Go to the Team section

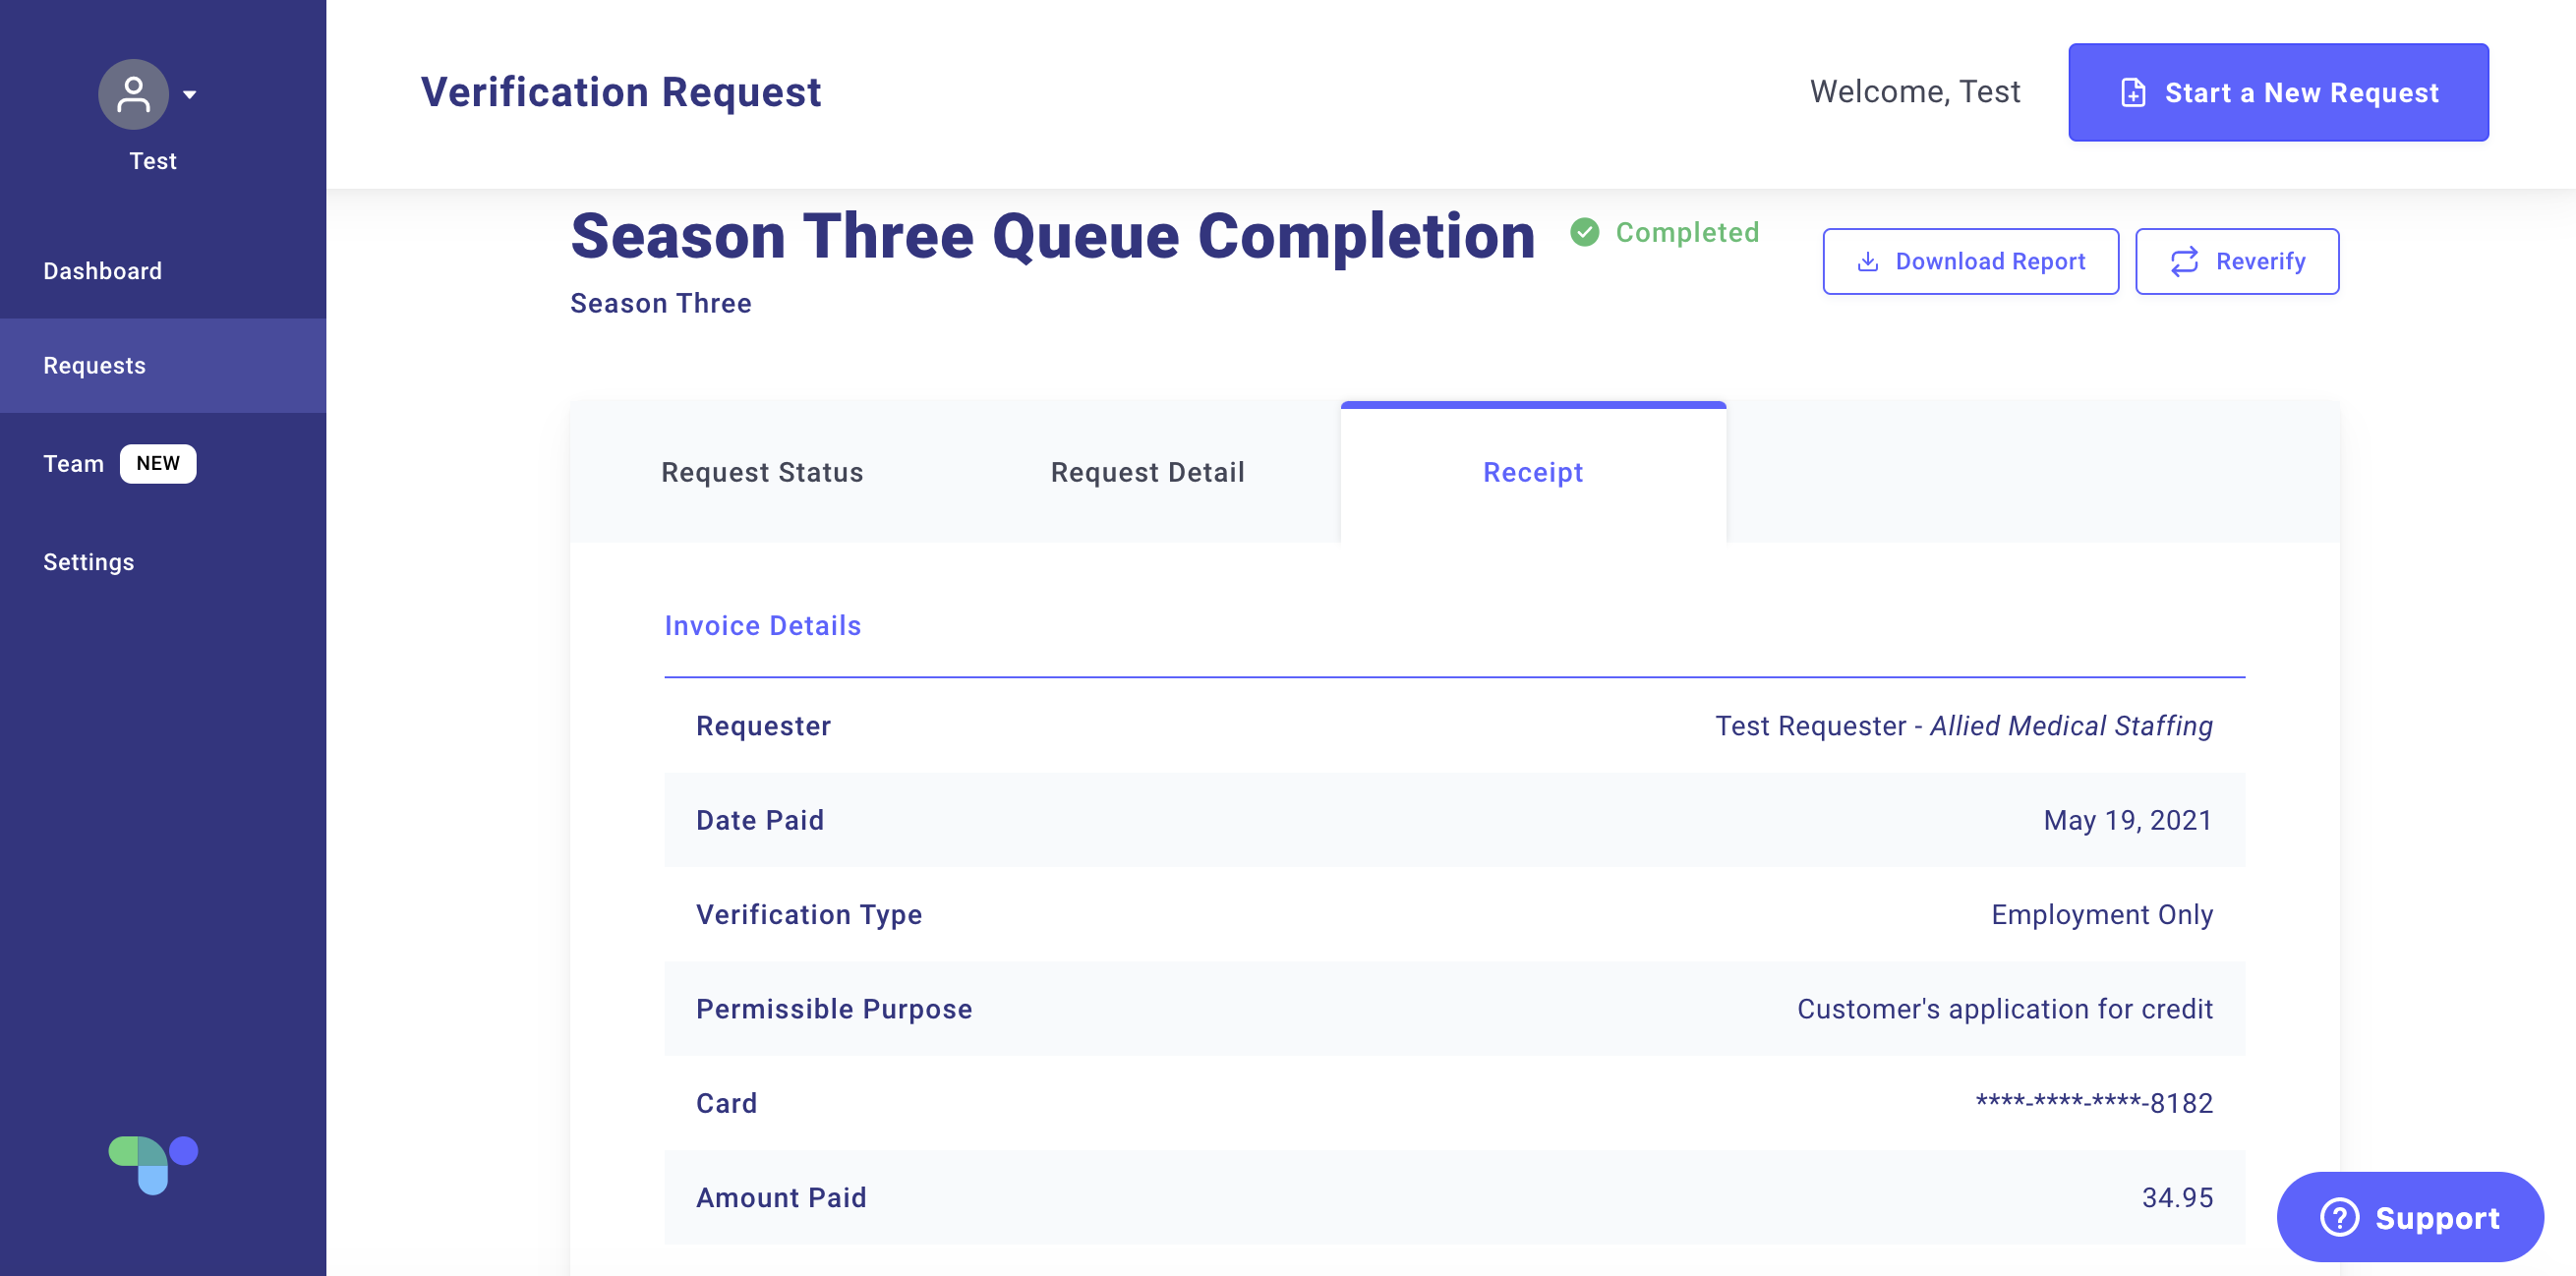(74, 463)
